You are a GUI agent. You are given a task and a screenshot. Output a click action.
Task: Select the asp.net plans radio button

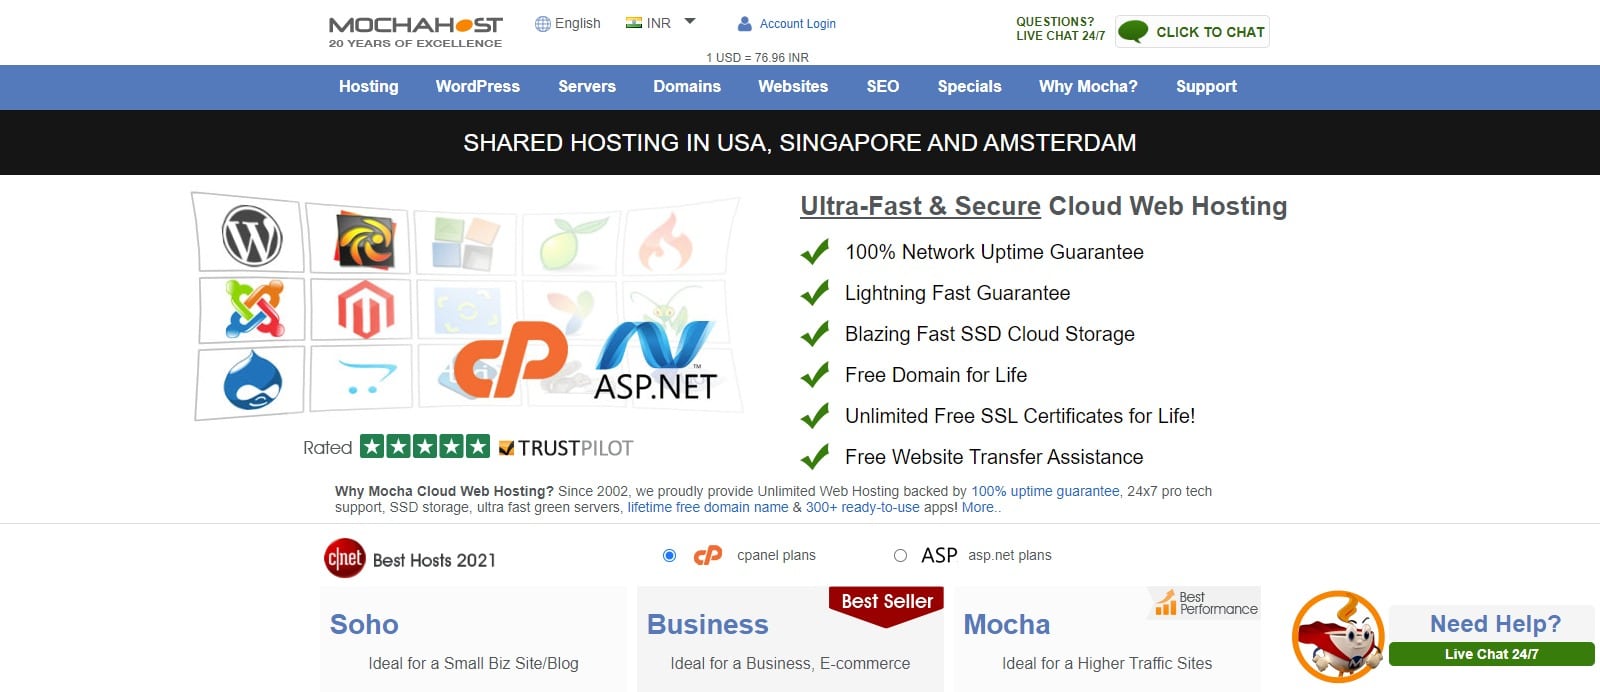click(900, 555)
